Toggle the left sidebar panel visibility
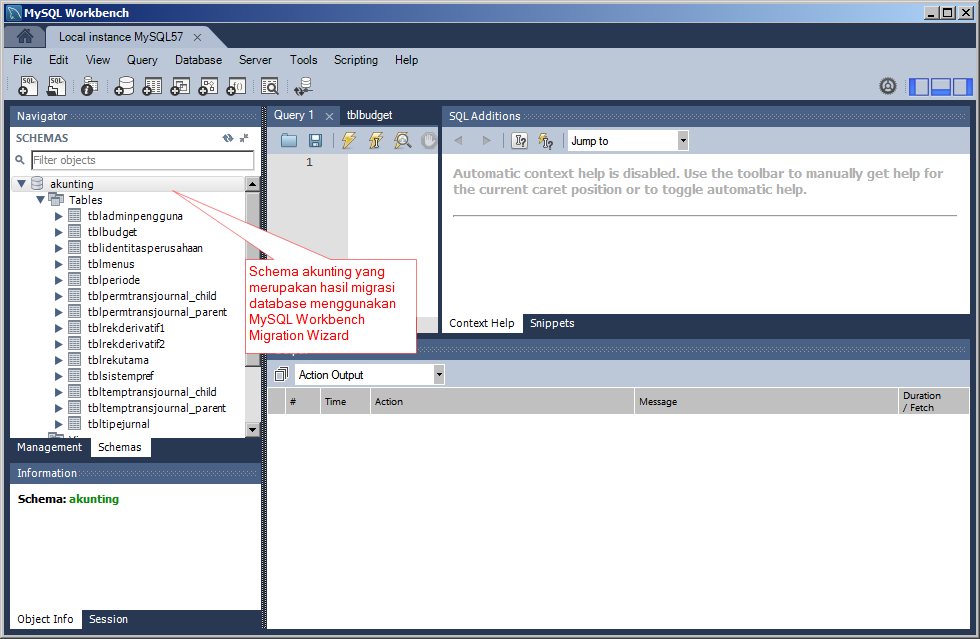Screen dimensions: 980x639 pos(919,87)
